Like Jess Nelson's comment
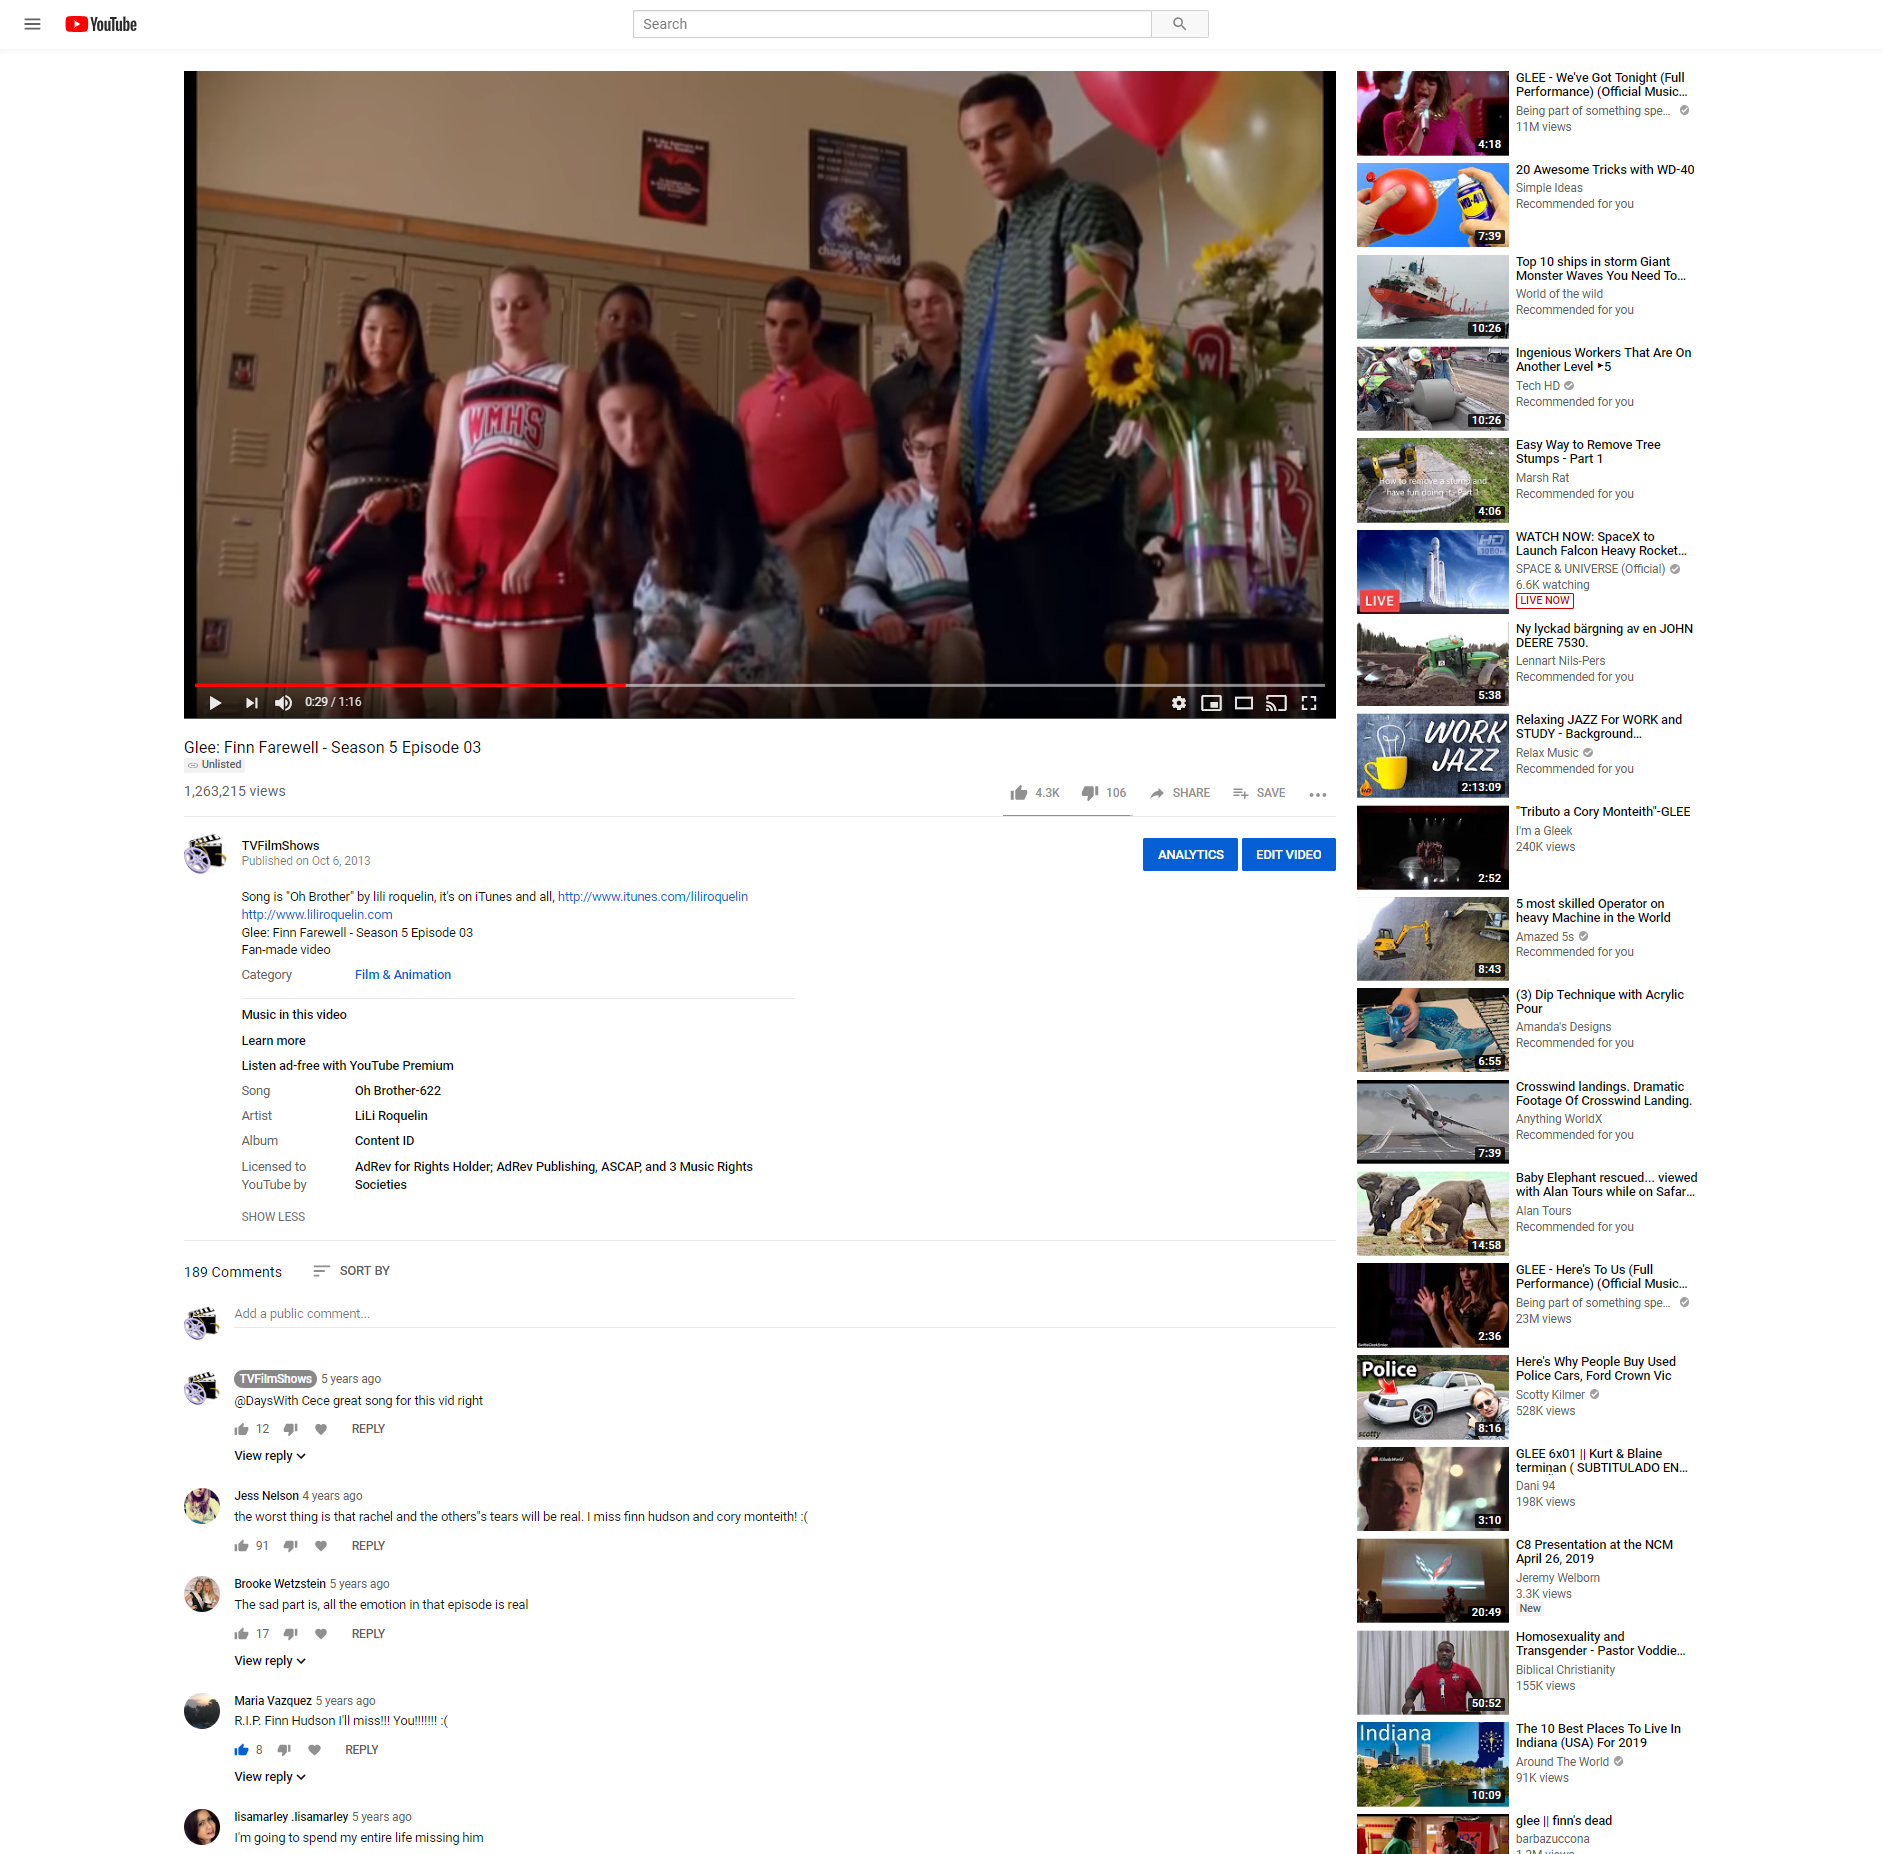 click(x=241, y=1547)
